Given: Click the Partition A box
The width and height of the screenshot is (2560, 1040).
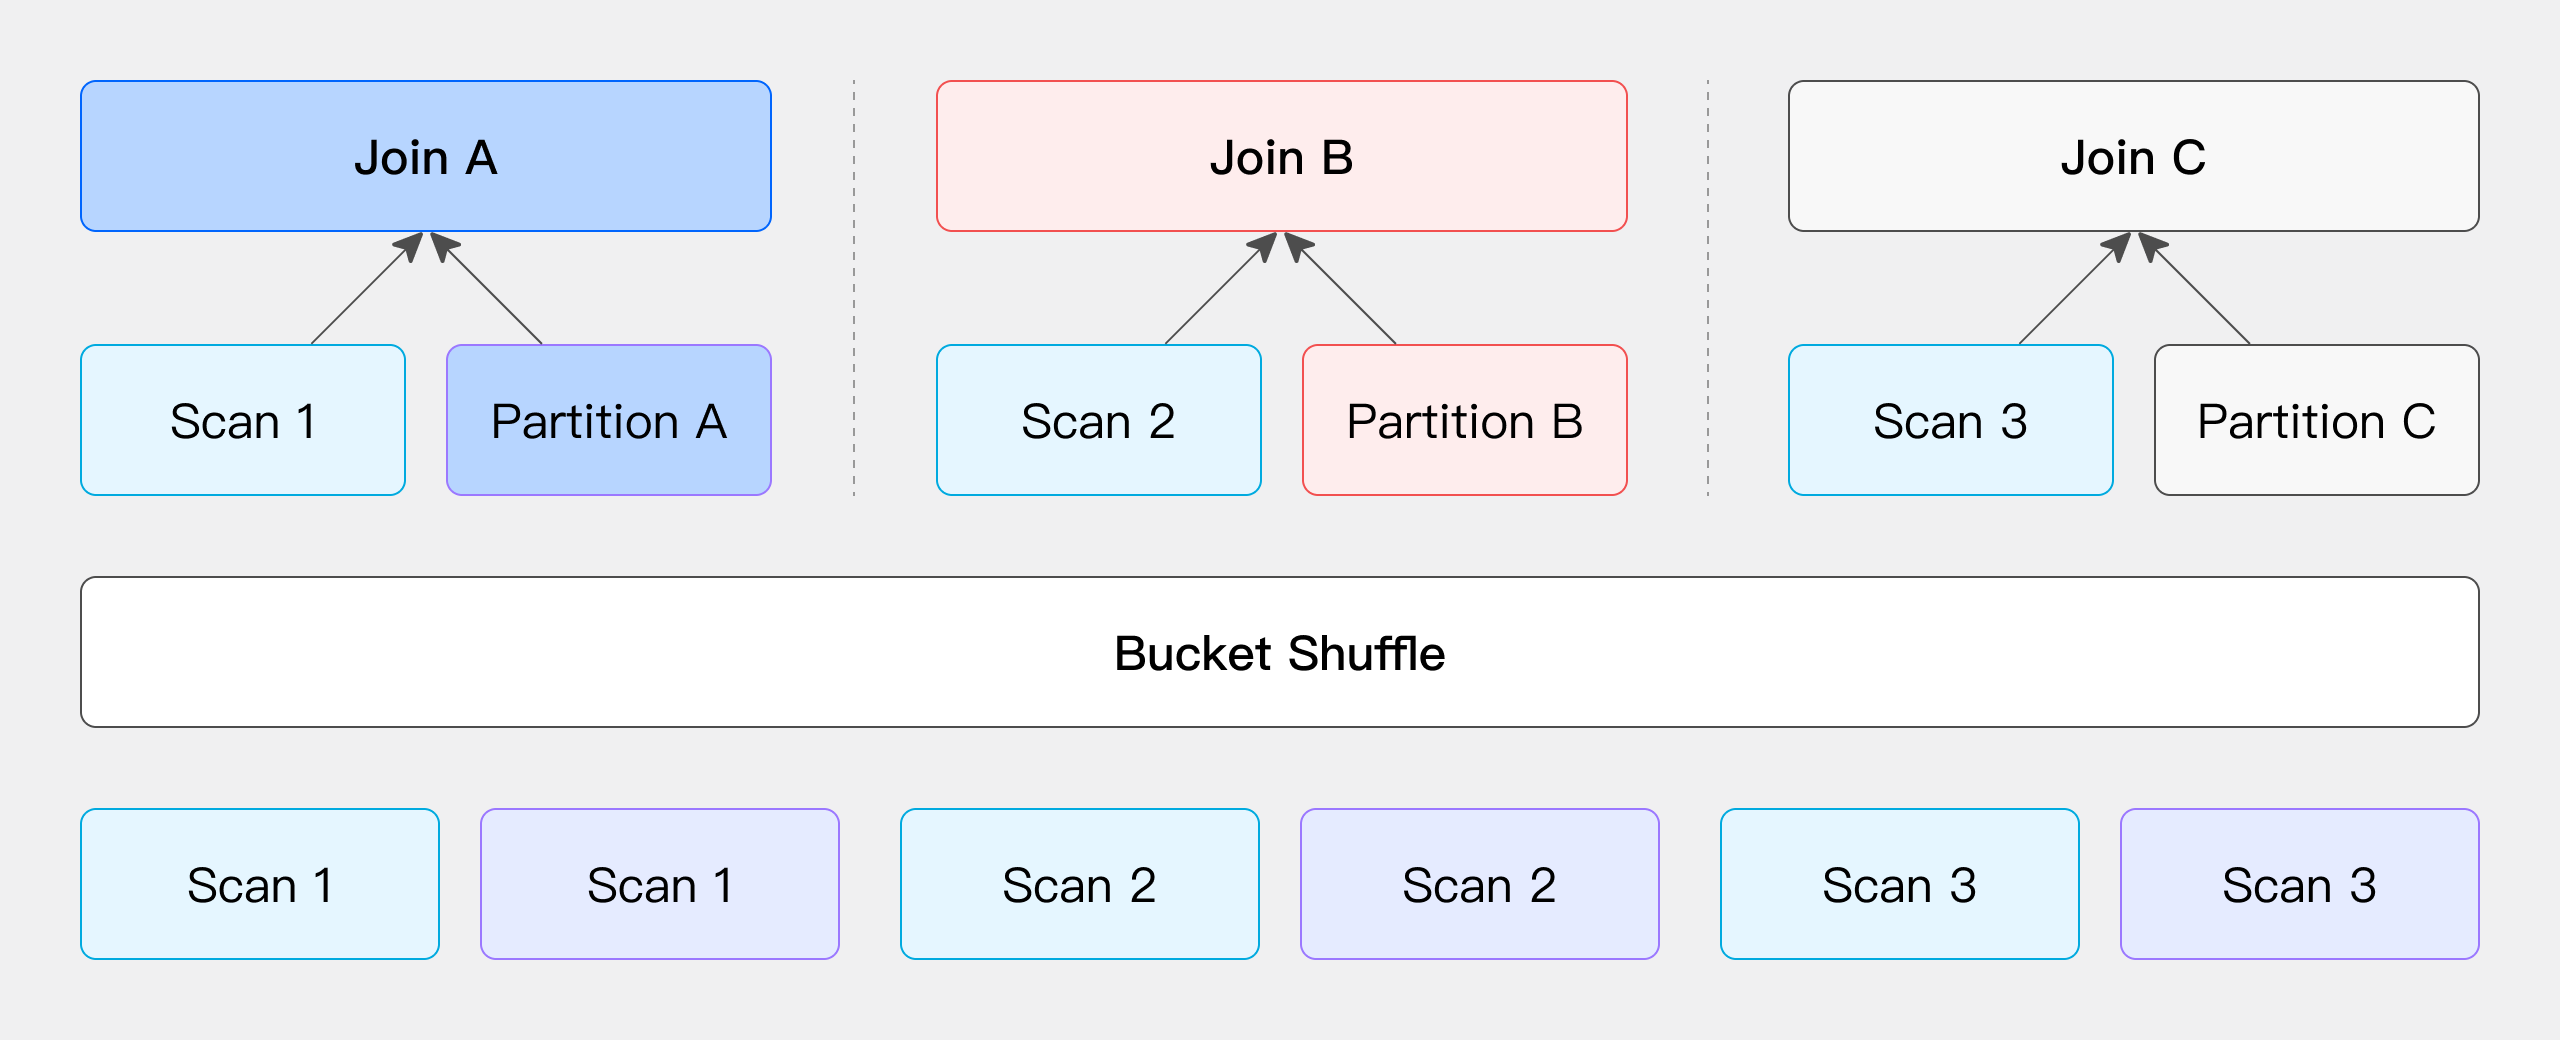Looking at the screenshot, I should click(608, 420).
